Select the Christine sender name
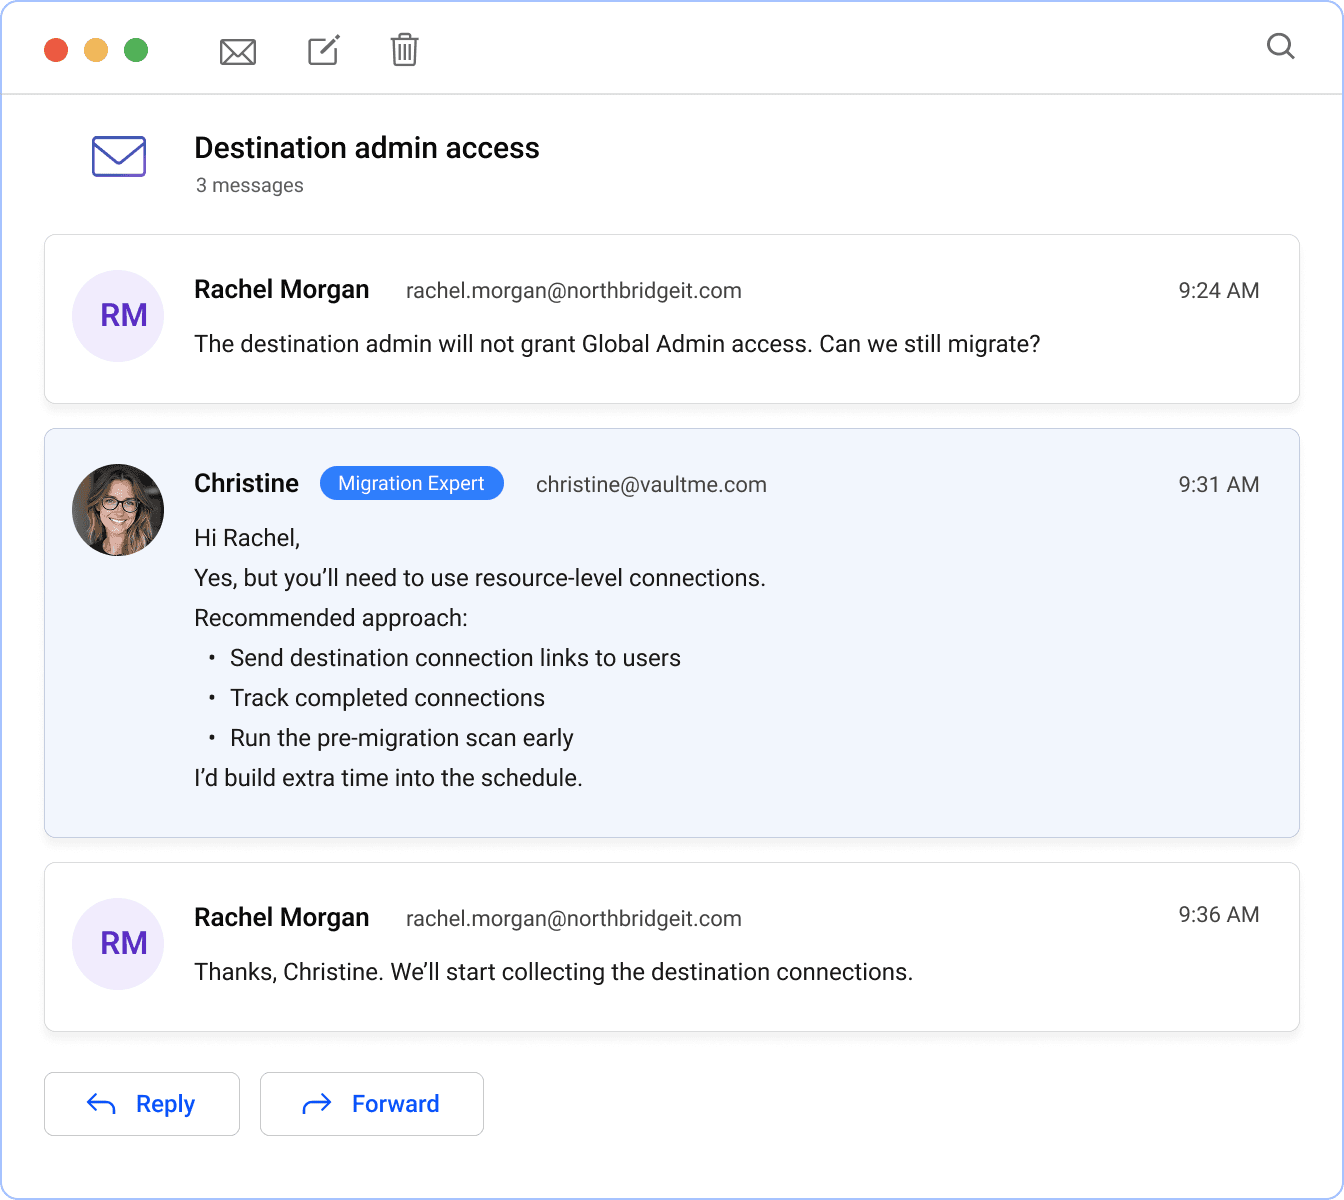This screenshot has height=1200, width=1344. 247,484
